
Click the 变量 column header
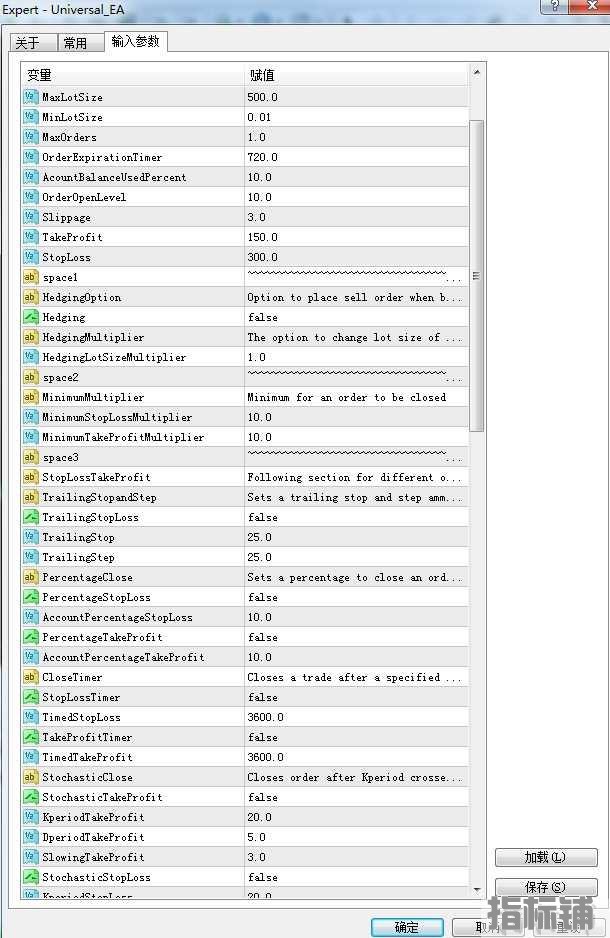click(x=133, y=75)
